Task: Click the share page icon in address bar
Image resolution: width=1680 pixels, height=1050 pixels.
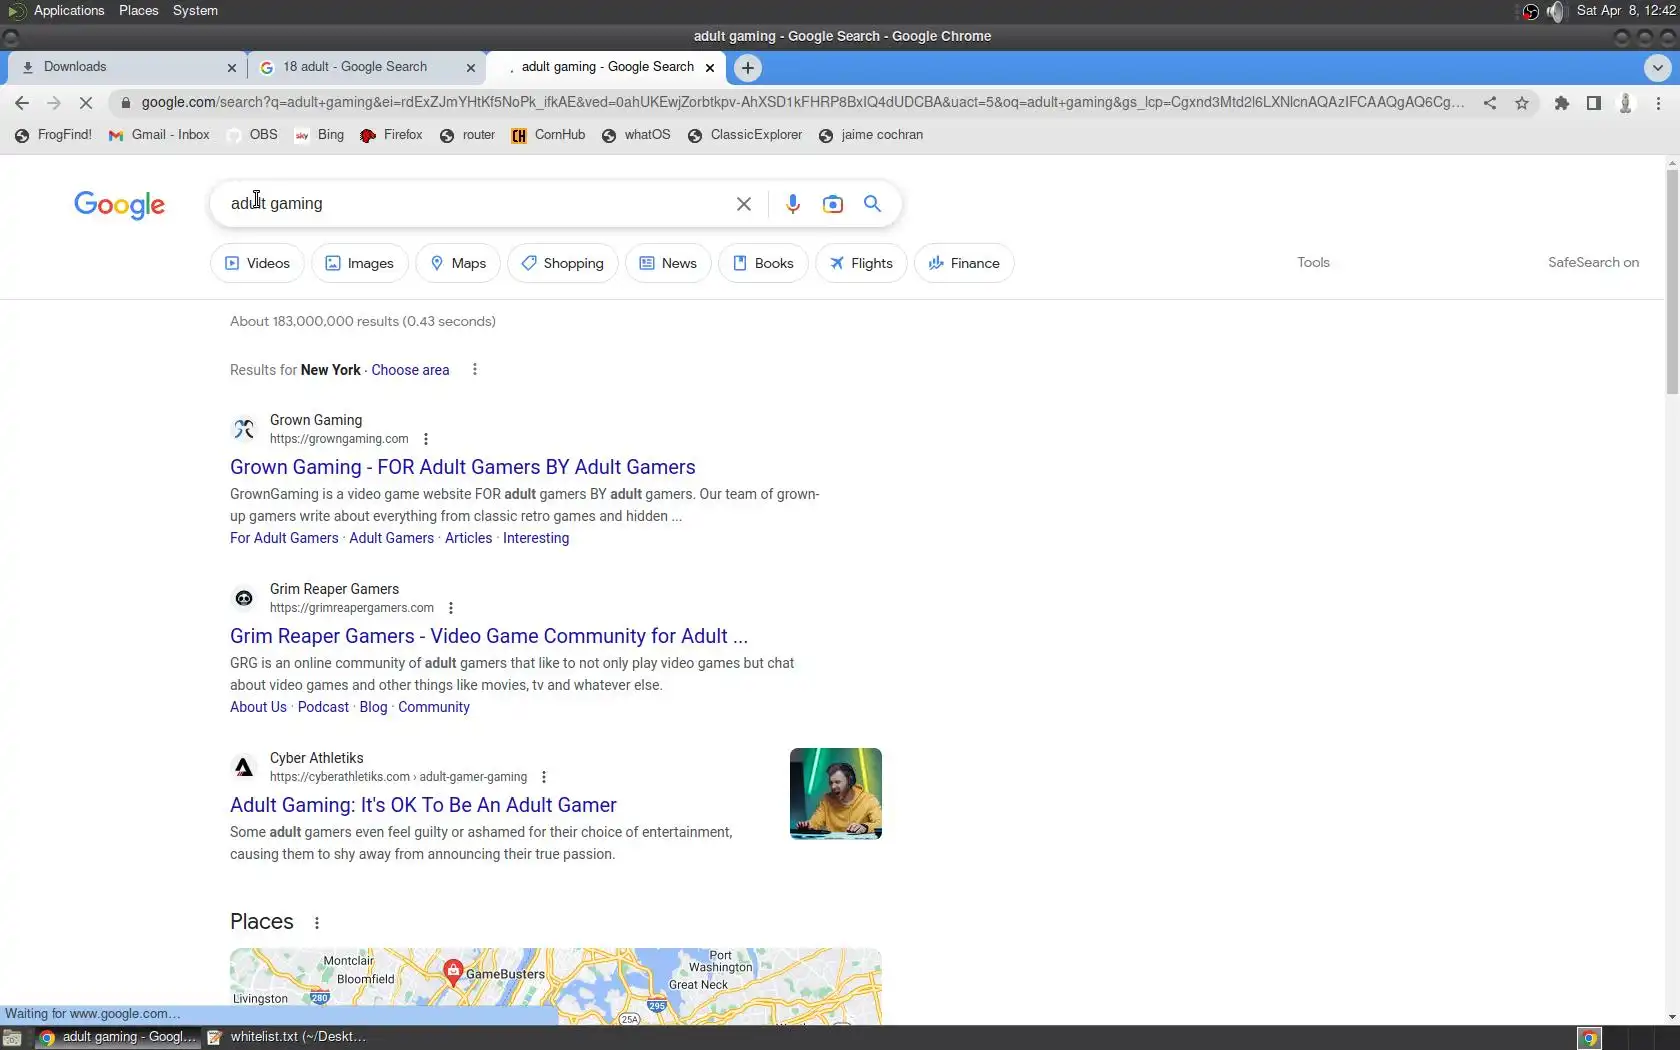Action: (1490, 103)
